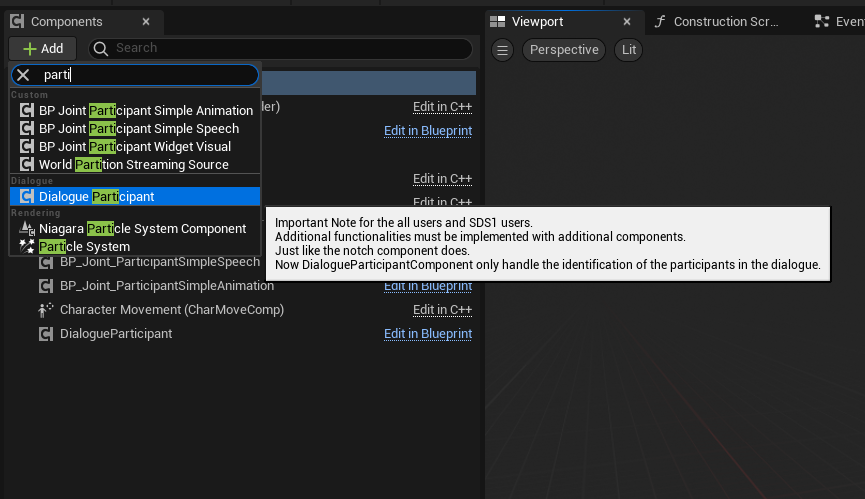Select Dialogue Participant from the list
Viewport: 865px width, 499px height.
[x=96, y=197]
